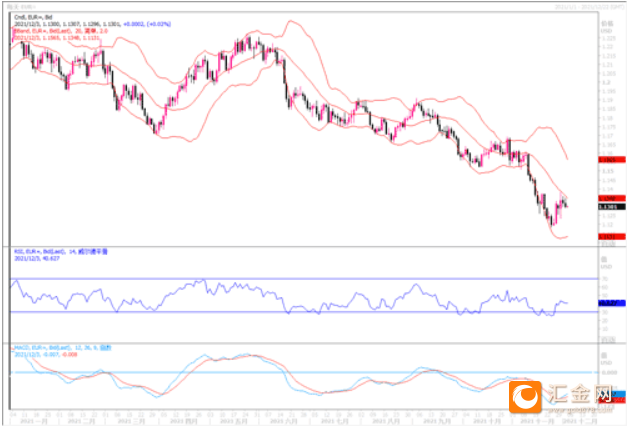Click the MACD indicator legend label

[63, 347]
